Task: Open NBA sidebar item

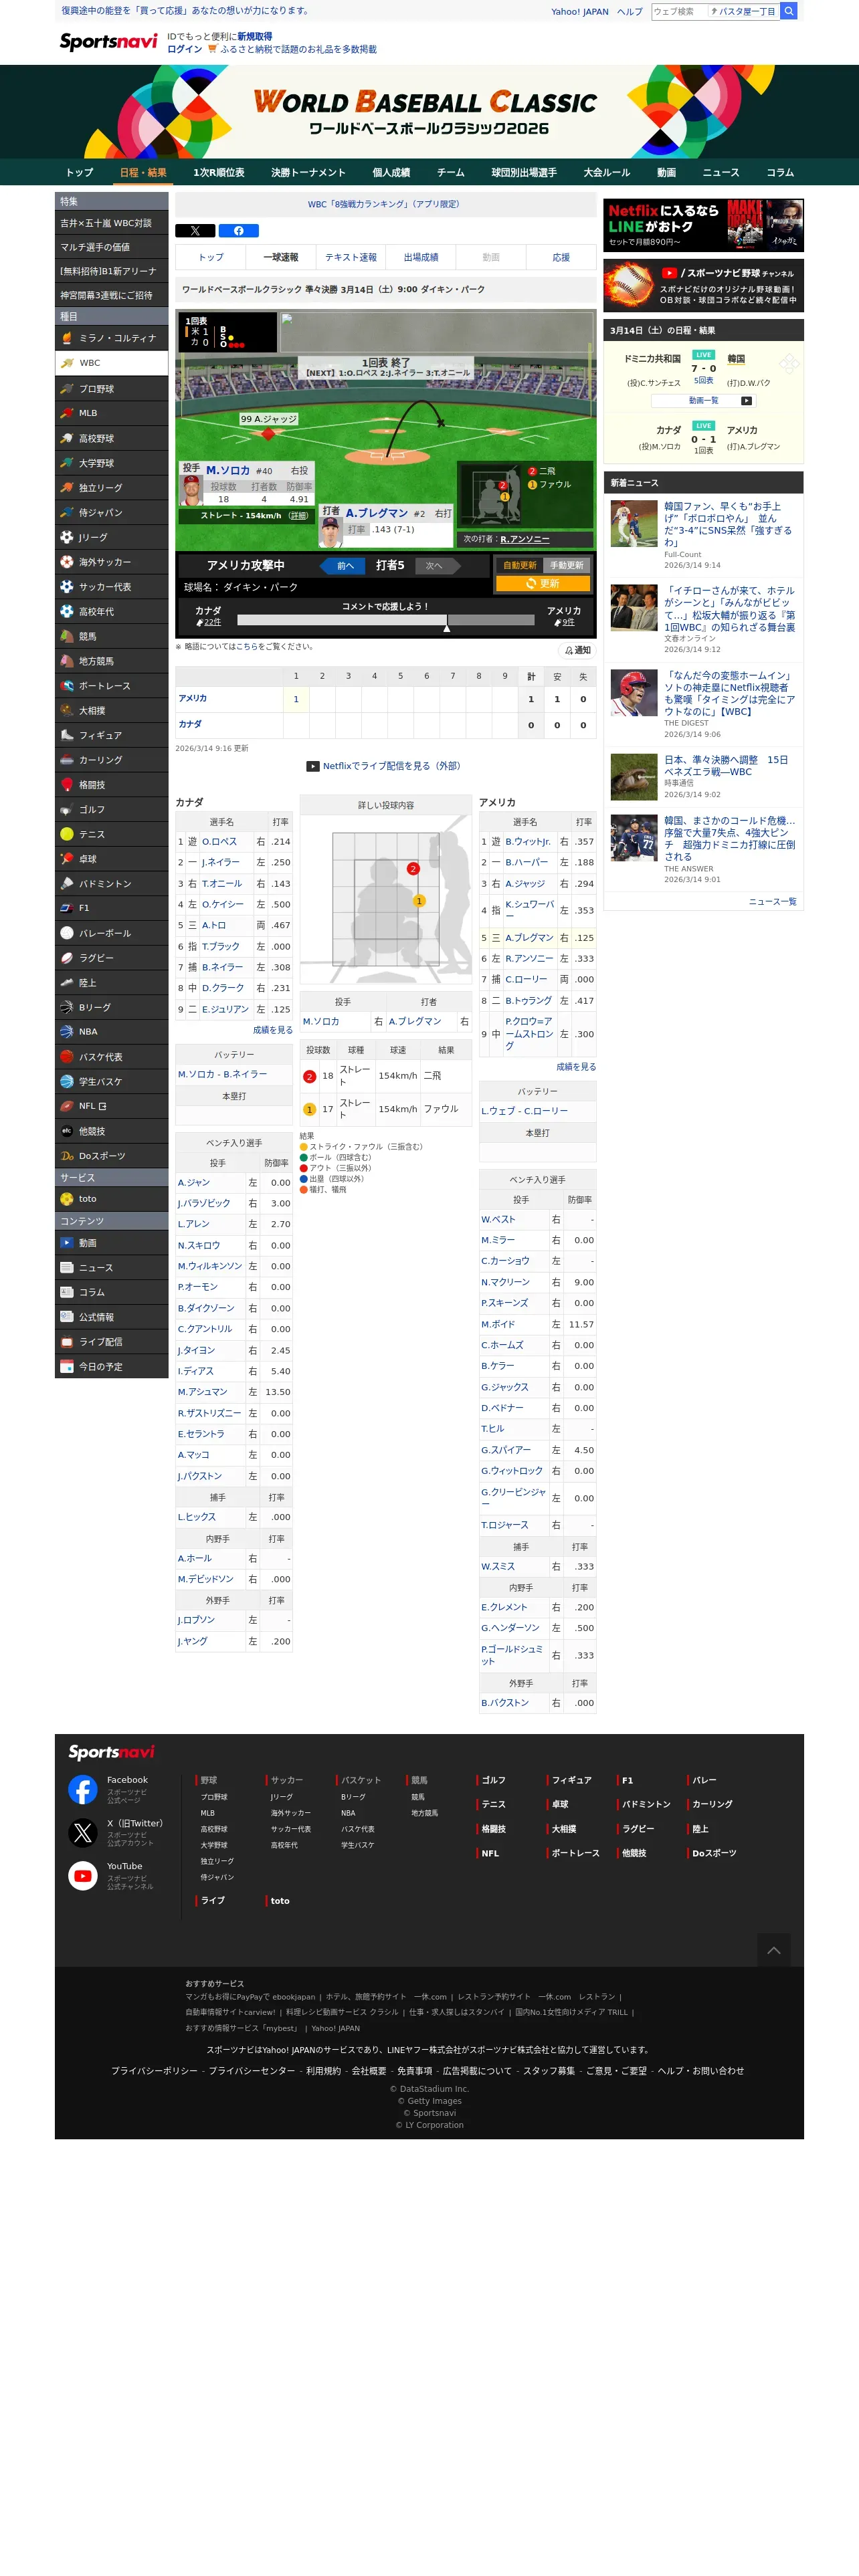Action: (111, 1032)
